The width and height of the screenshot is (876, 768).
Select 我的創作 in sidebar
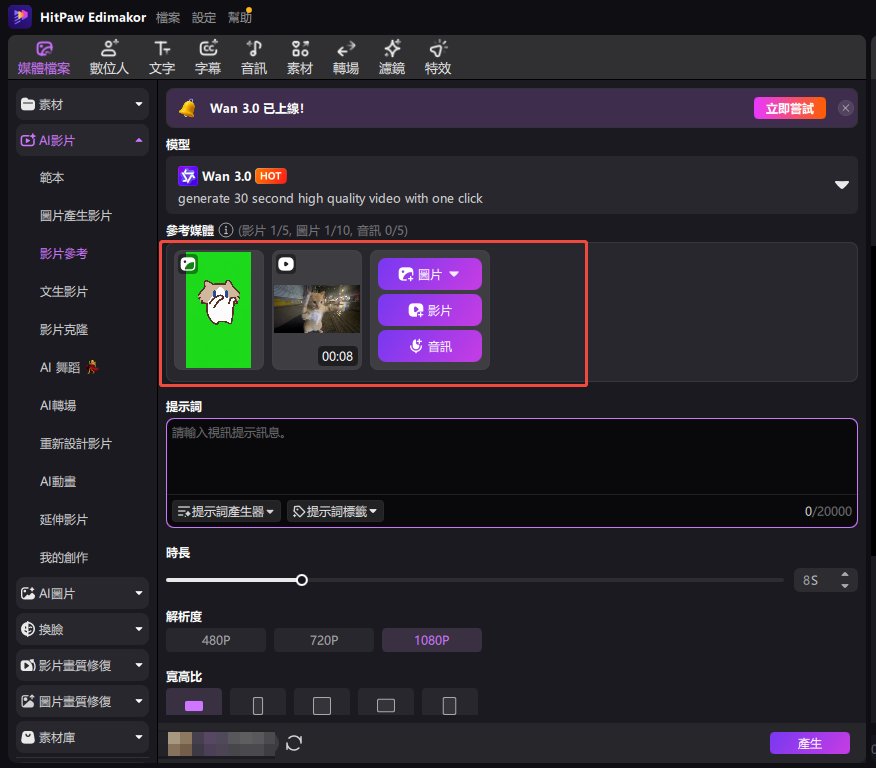click(64, 557)
